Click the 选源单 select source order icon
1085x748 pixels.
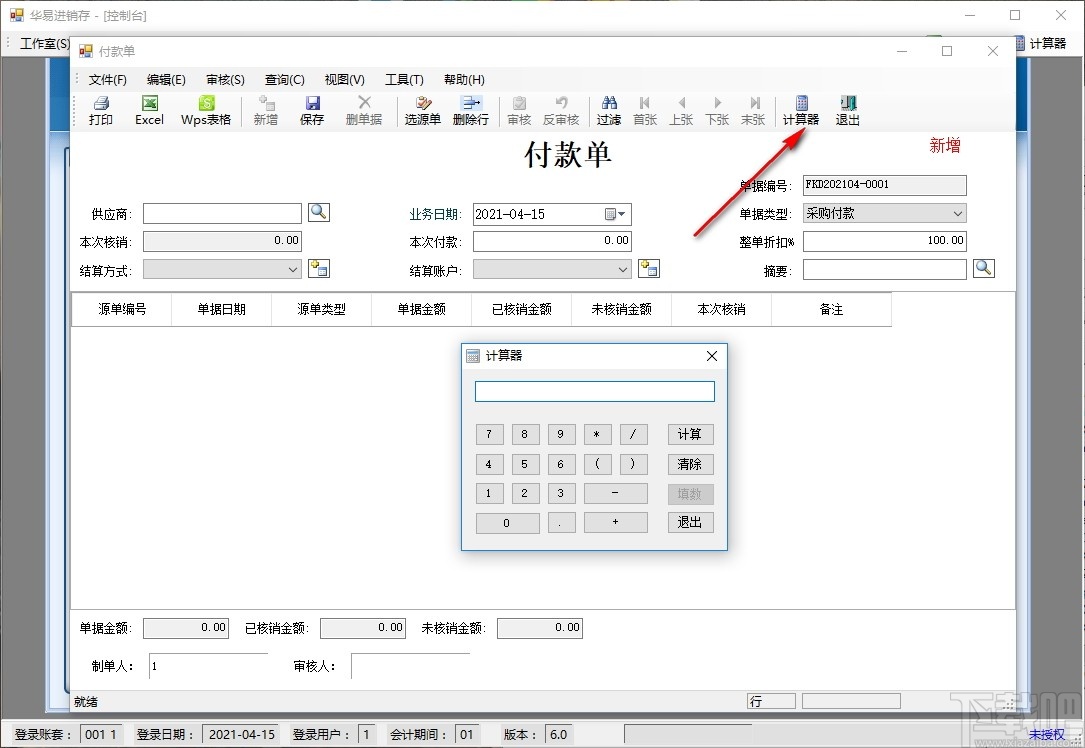pyautogui.click(x=422, y=110)
